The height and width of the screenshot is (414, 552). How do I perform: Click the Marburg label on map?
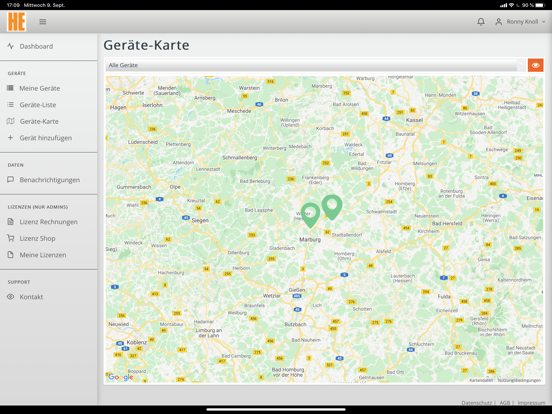[x=310, y=239]
